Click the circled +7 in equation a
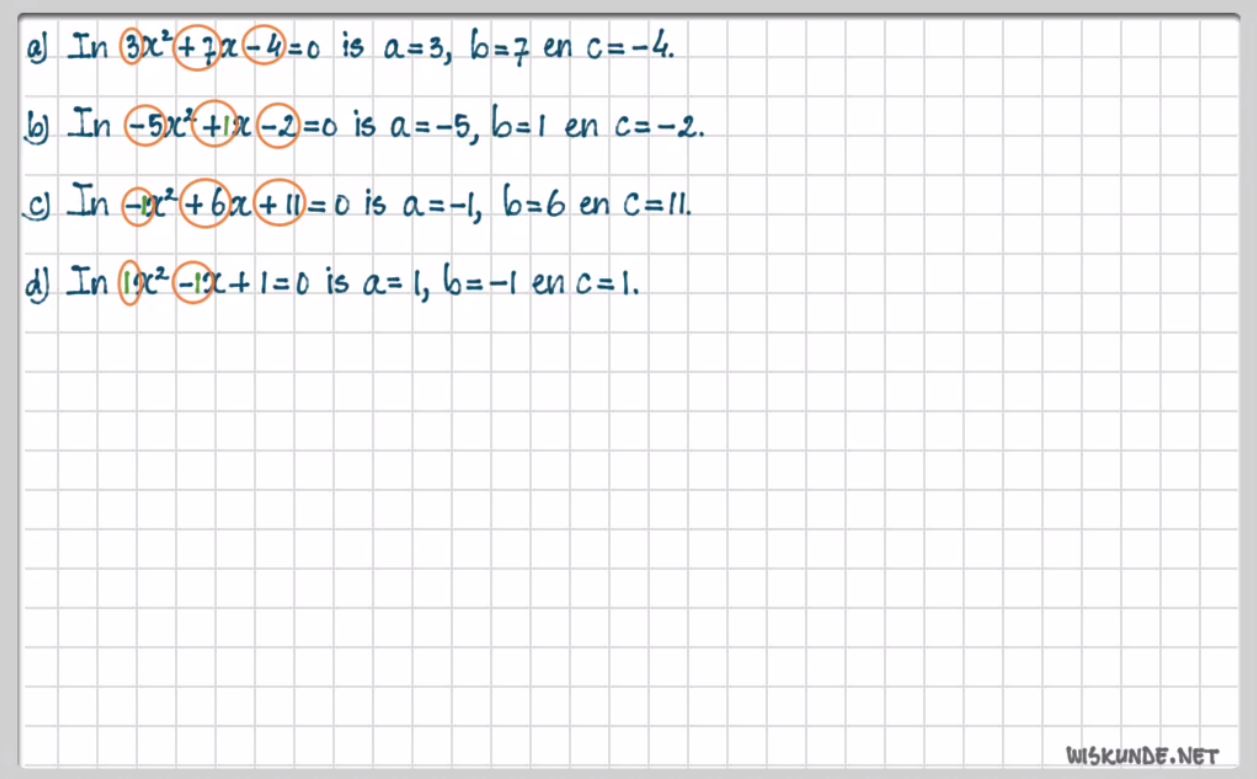 coord(194,48)
